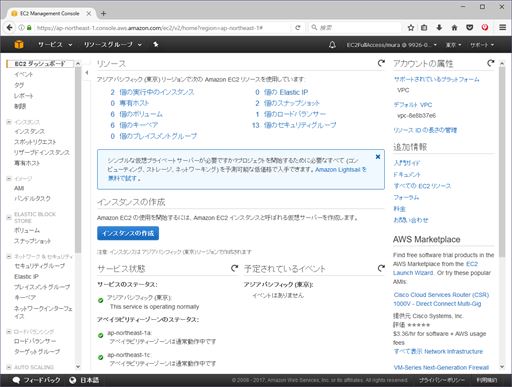Open the リソースグループ dropdown menu
This screenshot has width=512, height=387.
coord(113,44)
